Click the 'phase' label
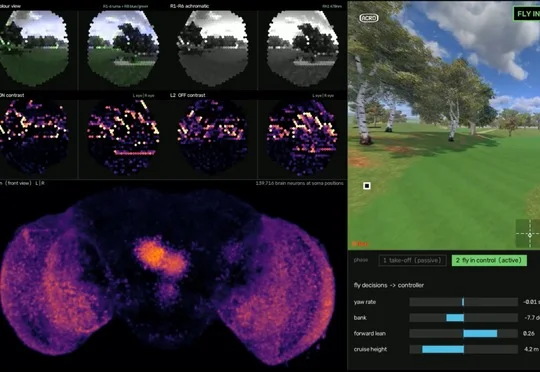 point(361,260)
